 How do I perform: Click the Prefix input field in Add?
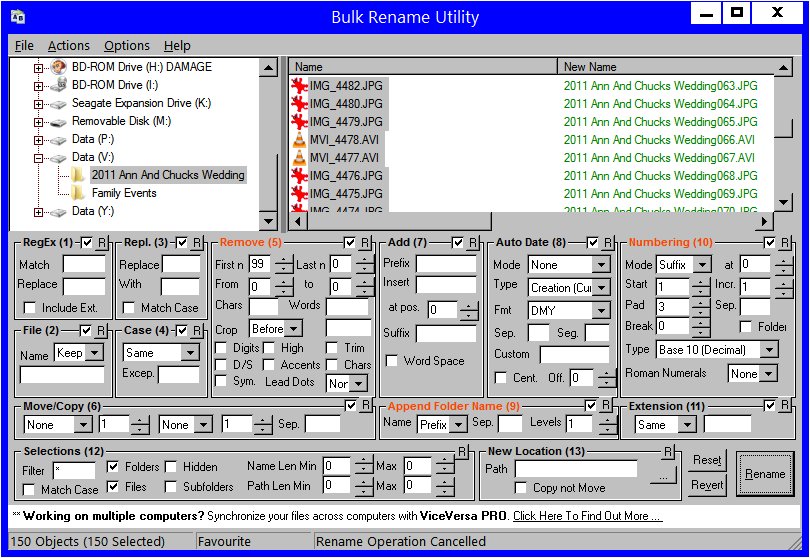click(446, 264)
